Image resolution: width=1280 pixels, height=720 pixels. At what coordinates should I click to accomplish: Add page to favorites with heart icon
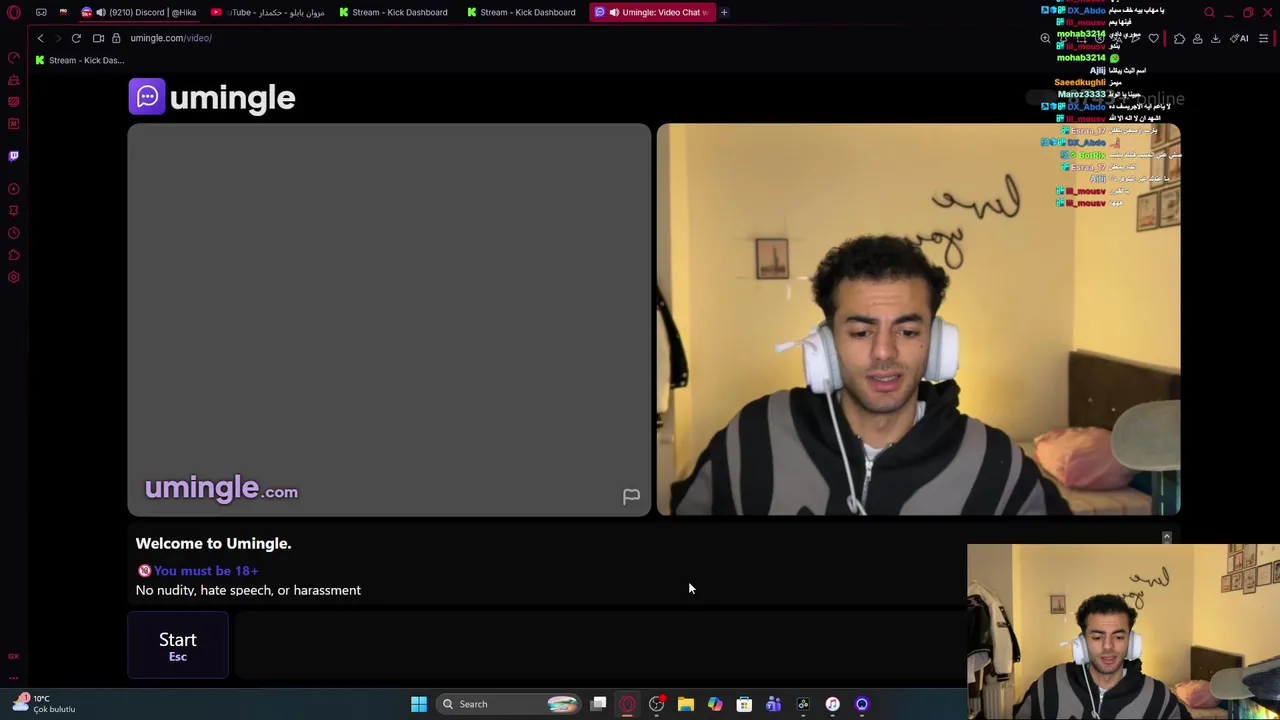tap(1153, 38)
